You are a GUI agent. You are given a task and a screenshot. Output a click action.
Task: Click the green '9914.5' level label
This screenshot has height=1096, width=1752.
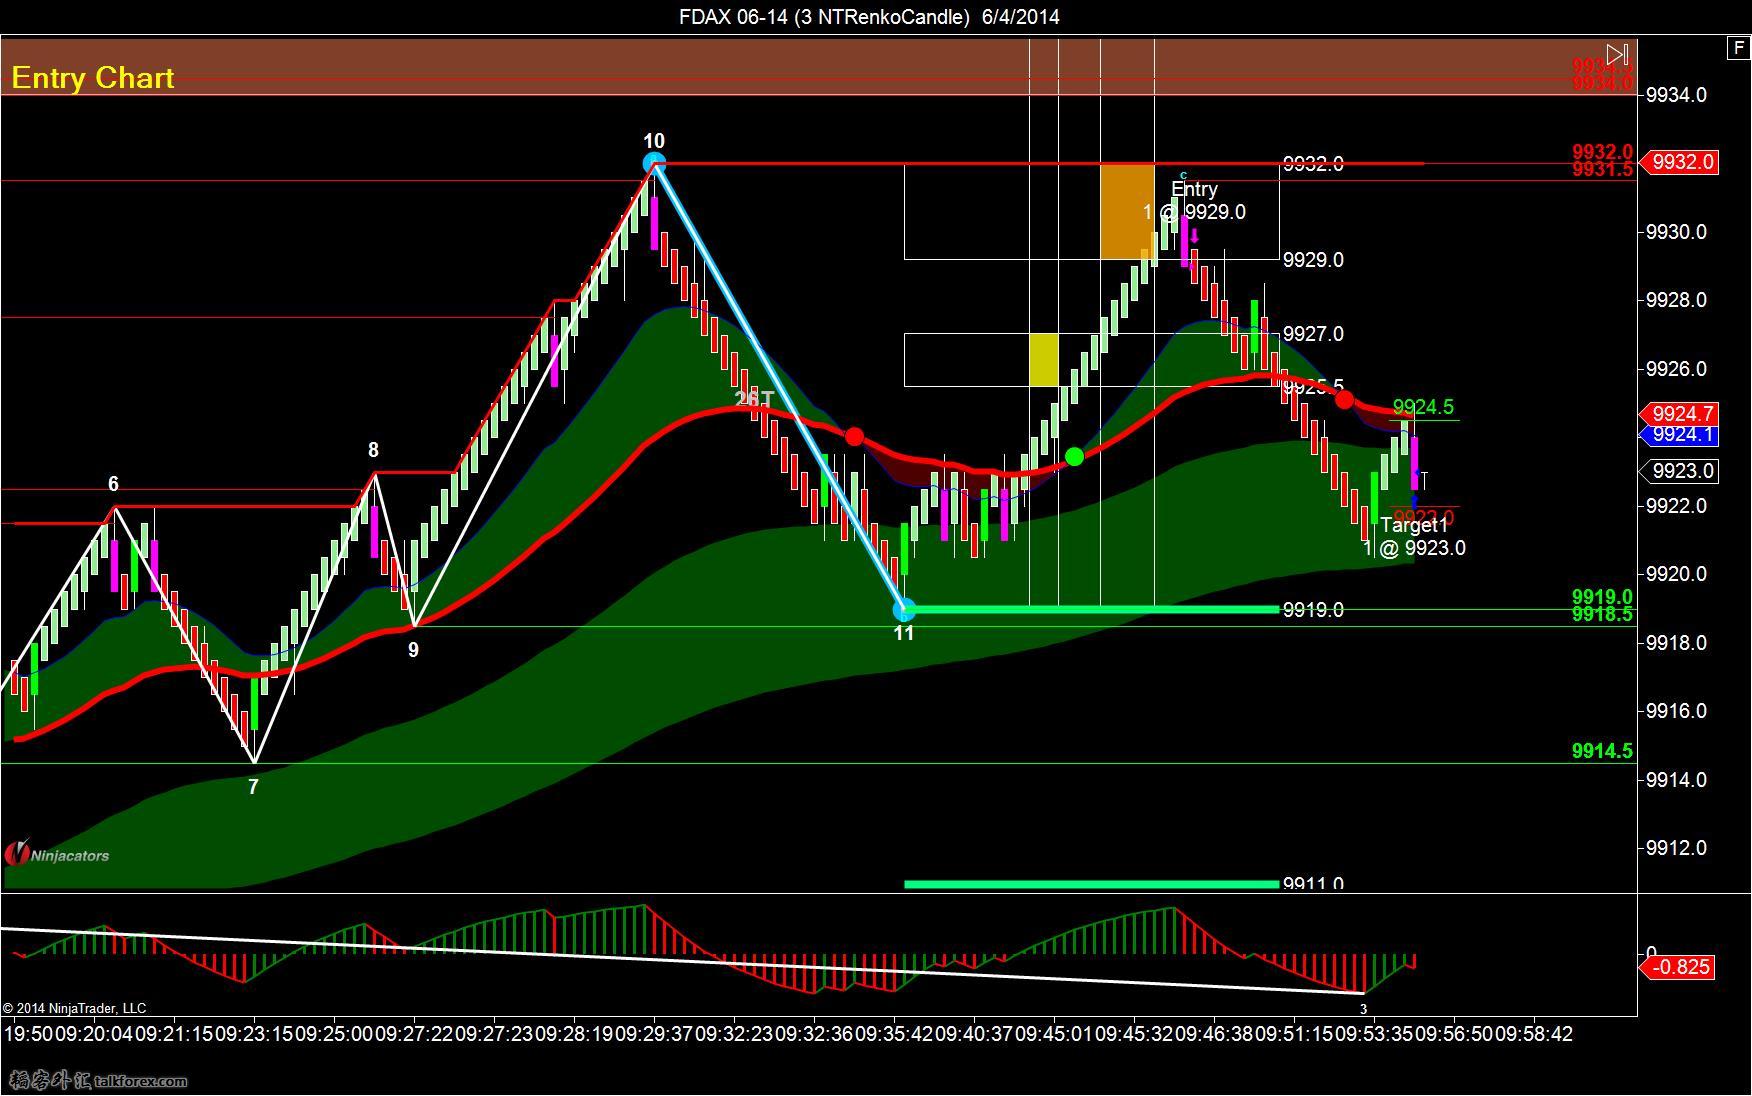[x=1602, y=751]
